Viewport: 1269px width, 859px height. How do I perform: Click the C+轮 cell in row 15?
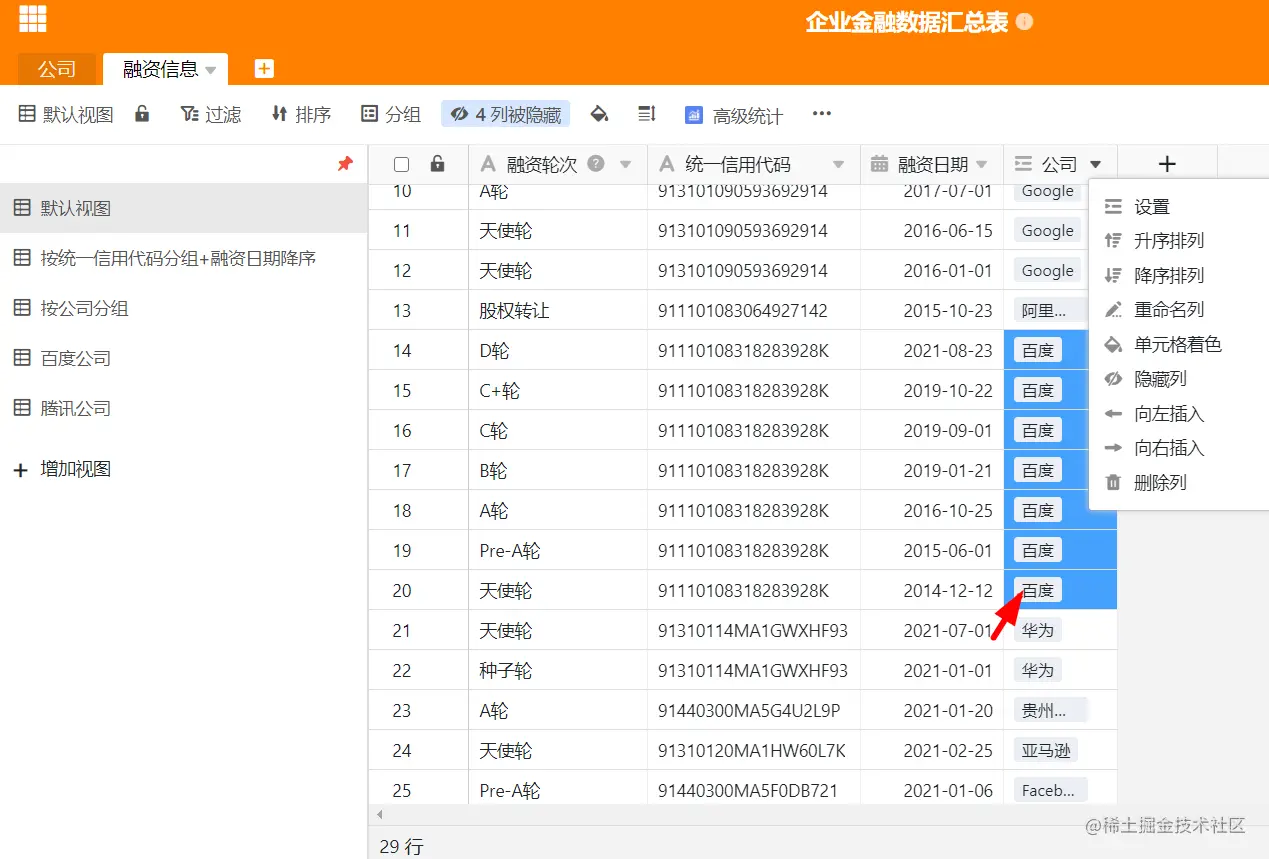click(558, 390)
